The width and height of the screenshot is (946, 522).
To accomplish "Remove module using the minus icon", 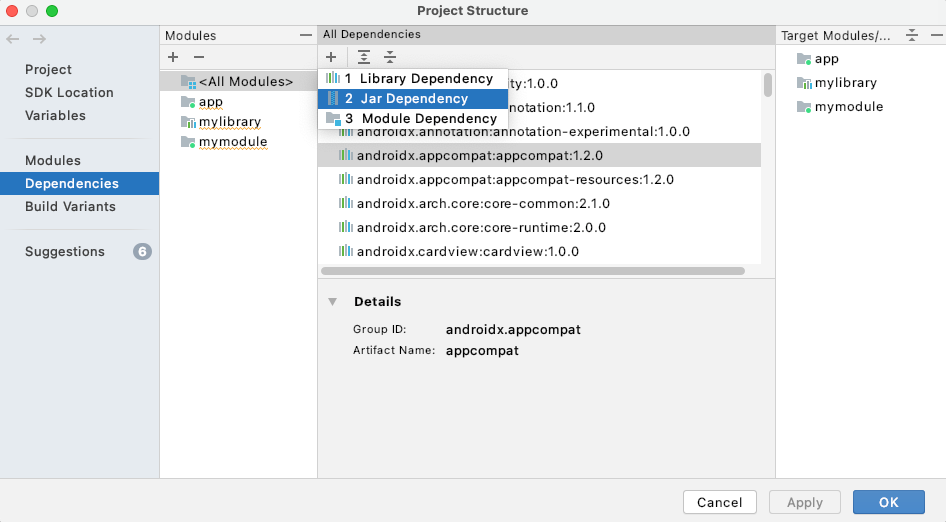I will pyautogui.click(x=199, y=58).
